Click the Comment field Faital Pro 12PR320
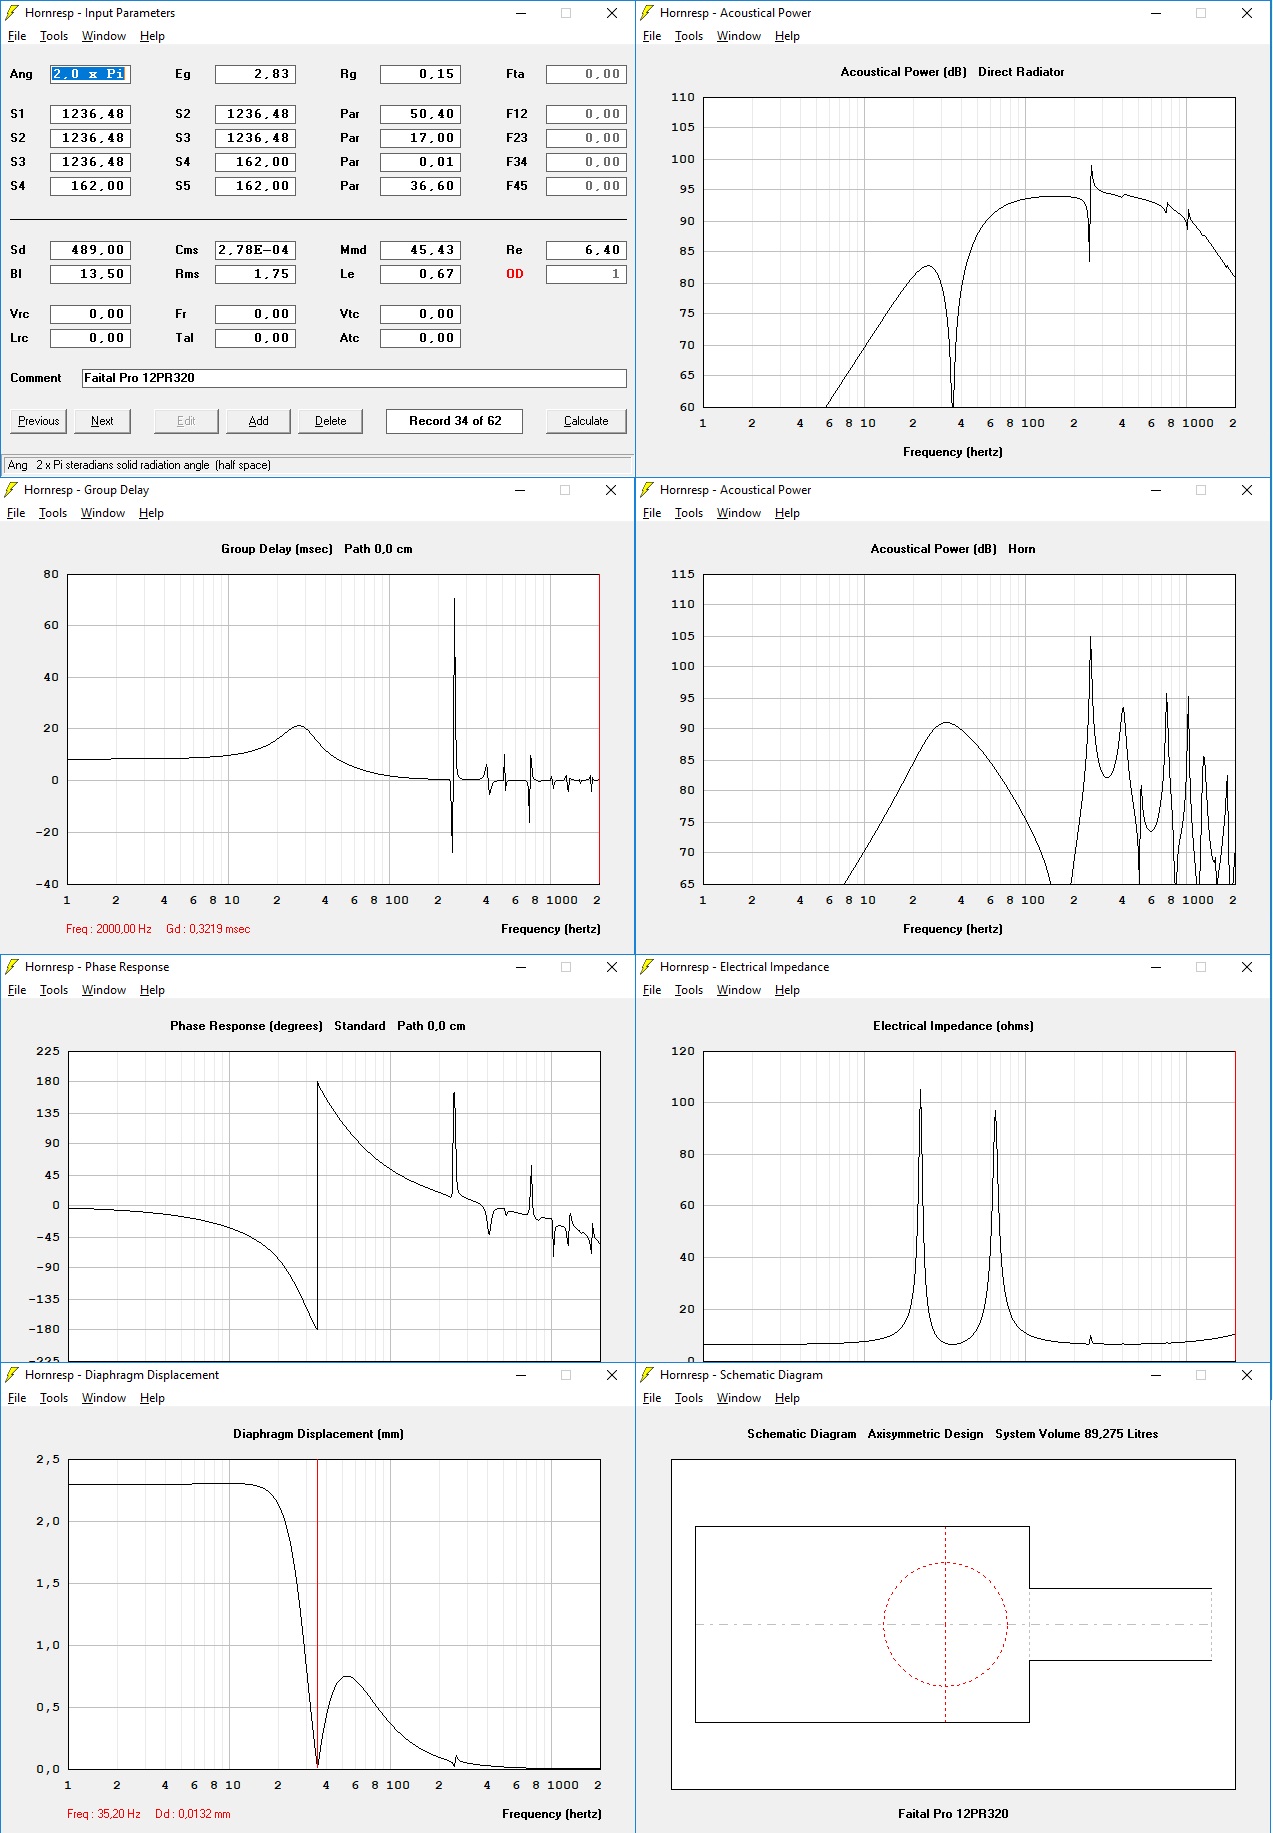This screenshot has width=1273, height=1833. 354,378
